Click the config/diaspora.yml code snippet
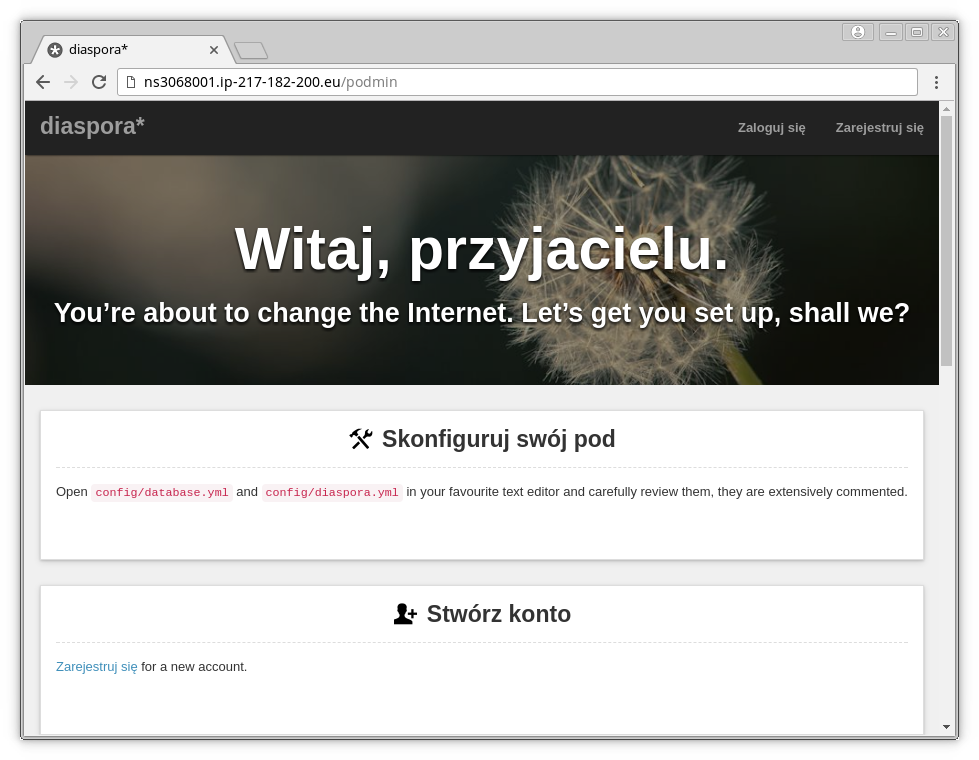The height and width of the screenshot is (760, 979). 331,492
